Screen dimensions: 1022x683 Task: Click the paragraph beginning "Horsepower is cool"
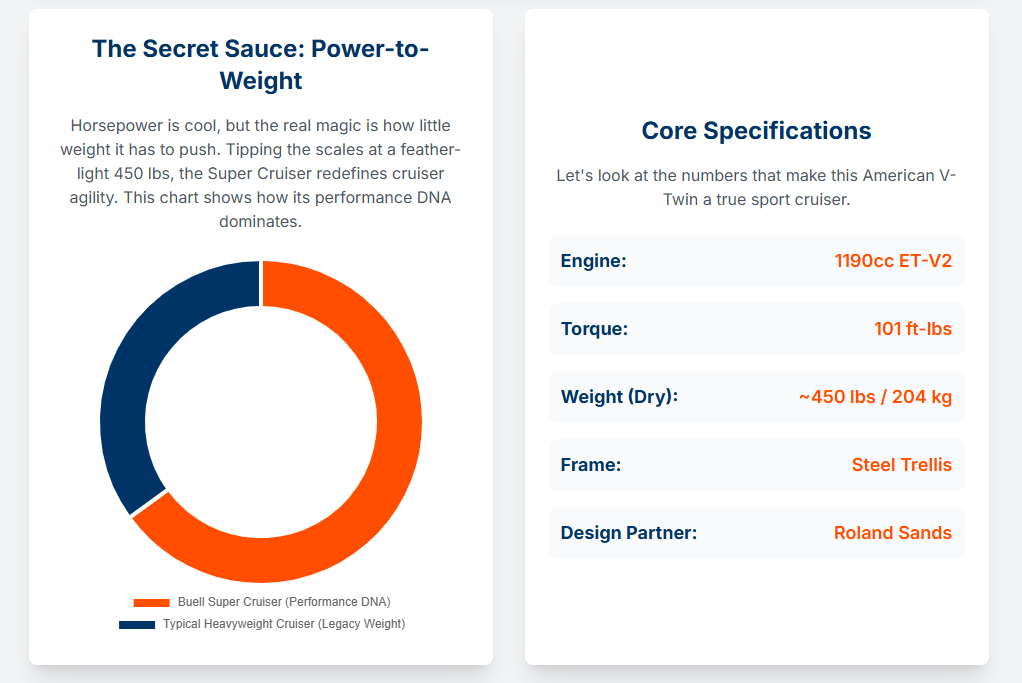[x=261, y=173]
